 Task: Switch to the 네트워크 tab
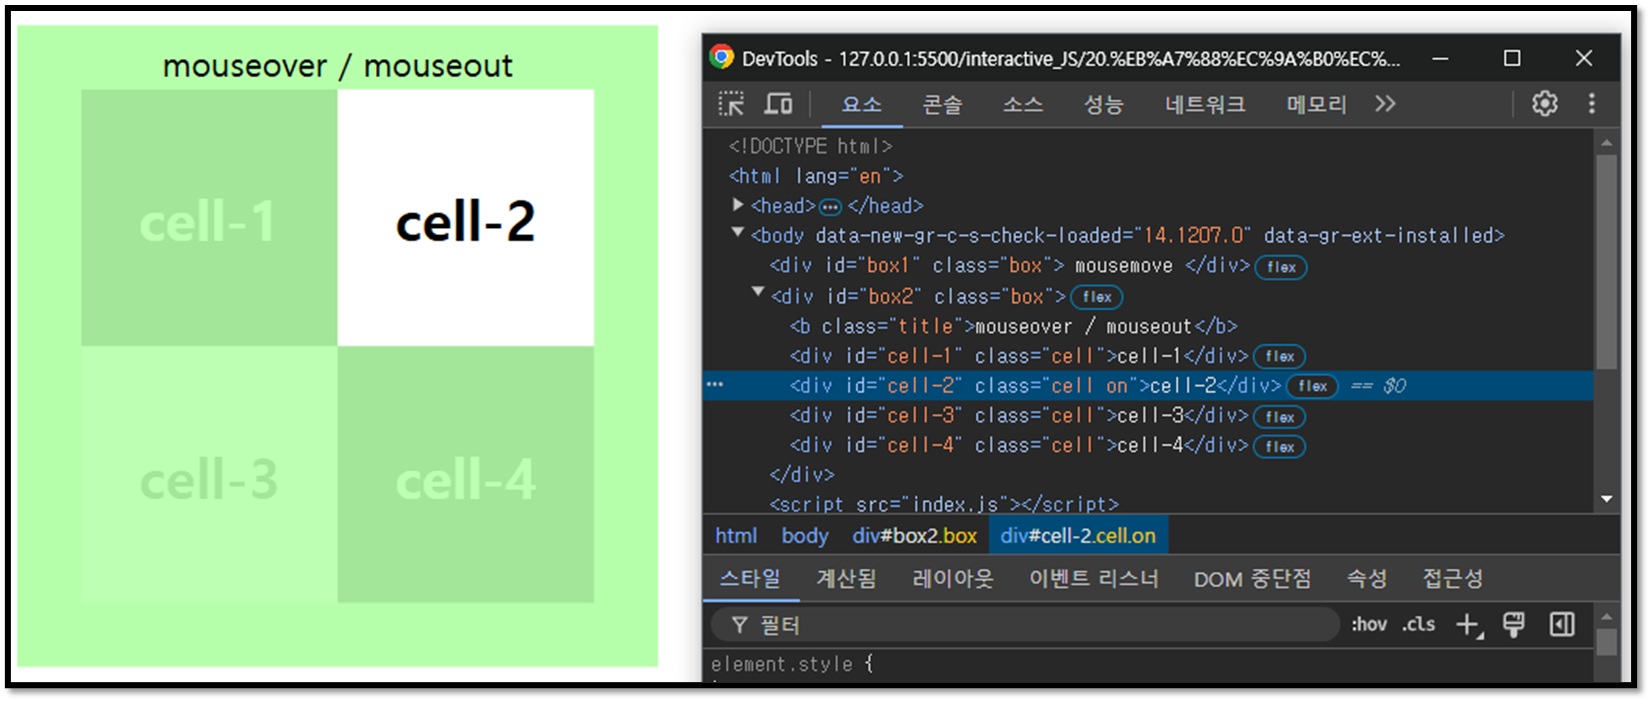pyautogui.click(x=1205, y=104)
